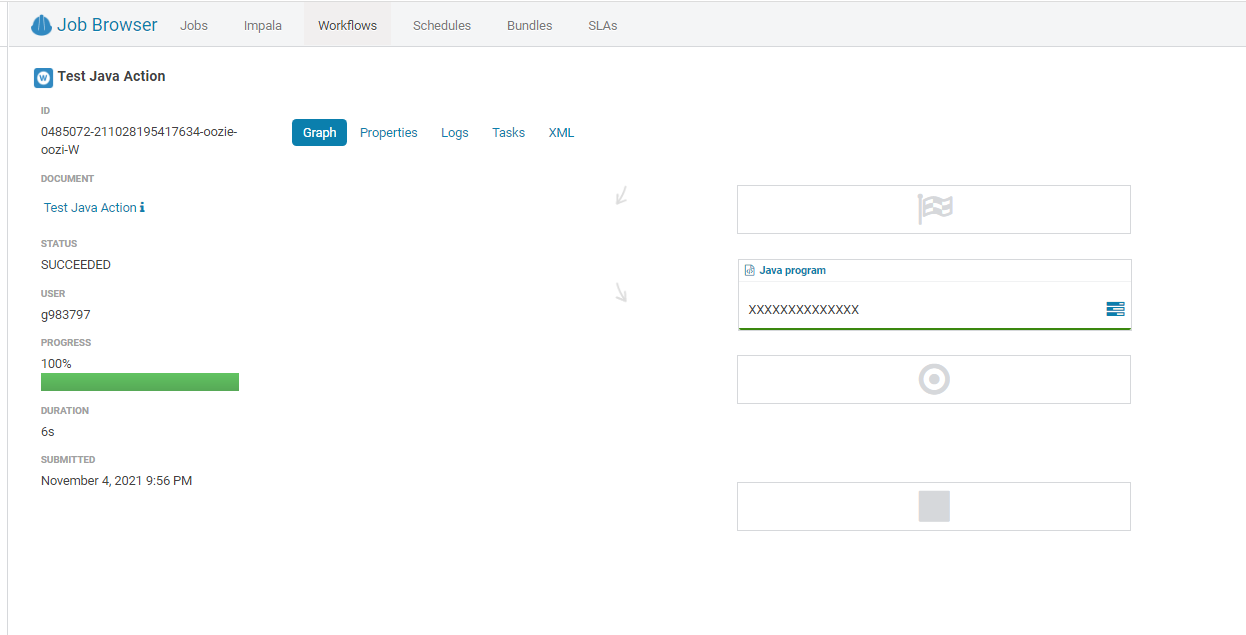The height and width of the screenshot is (635, 1246).
Task: Click the start flag node icon
Action: pyautogui.click(x=934, y=209)
